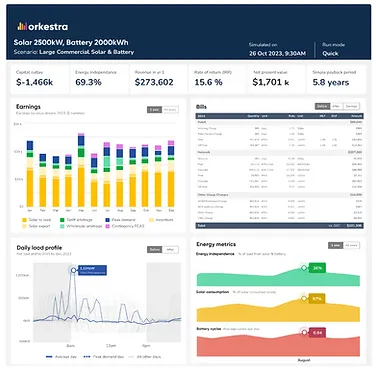Click the Average day legend item
This screenshot has width=376, height=371.
click(x=61, y=357)
